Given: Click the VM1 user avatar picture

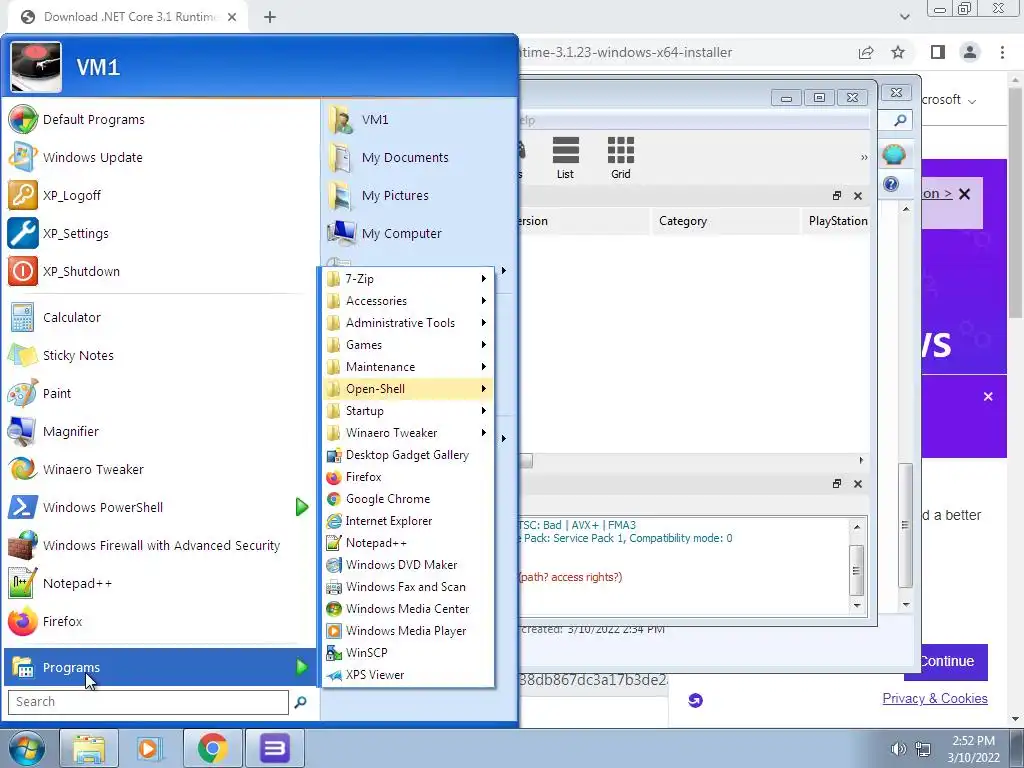Looking at the screenshot, I should (x=36, y=67).
